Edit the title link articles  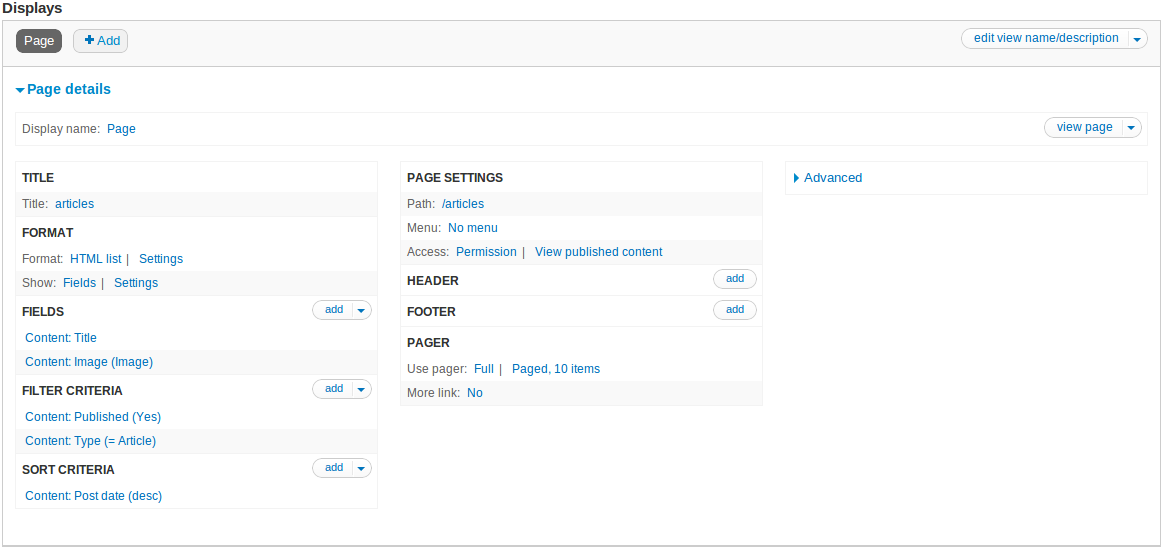tap(74, 203)
